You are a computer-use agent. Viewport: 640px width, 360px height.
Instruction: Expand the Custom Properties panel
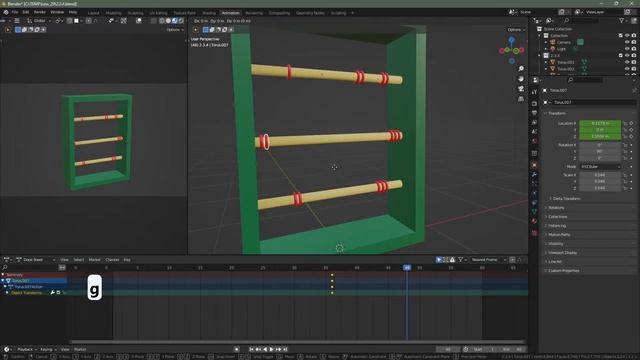pyautogui.click(x=564, y=271)
